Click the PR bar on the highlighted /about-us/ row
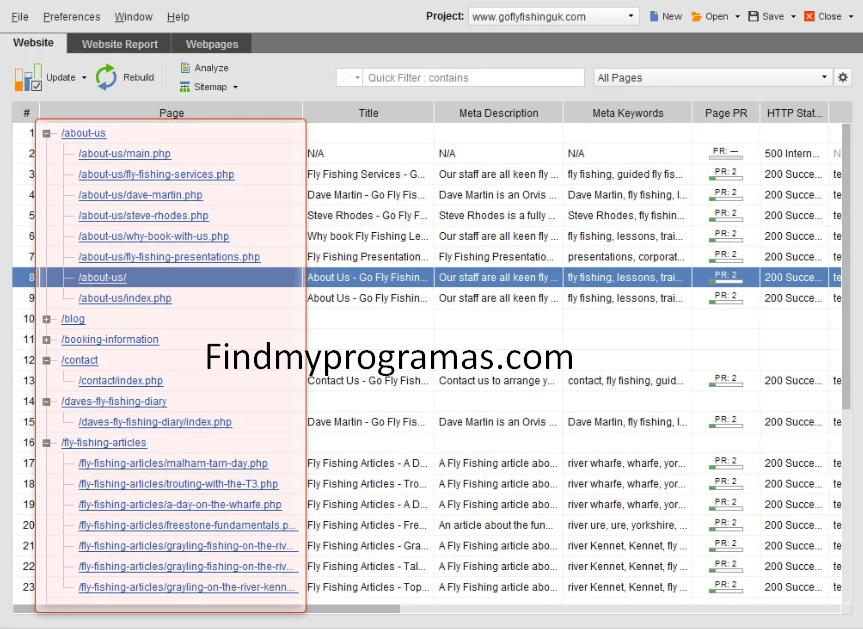The image size is (863, 629). click(x=726, y=277)
